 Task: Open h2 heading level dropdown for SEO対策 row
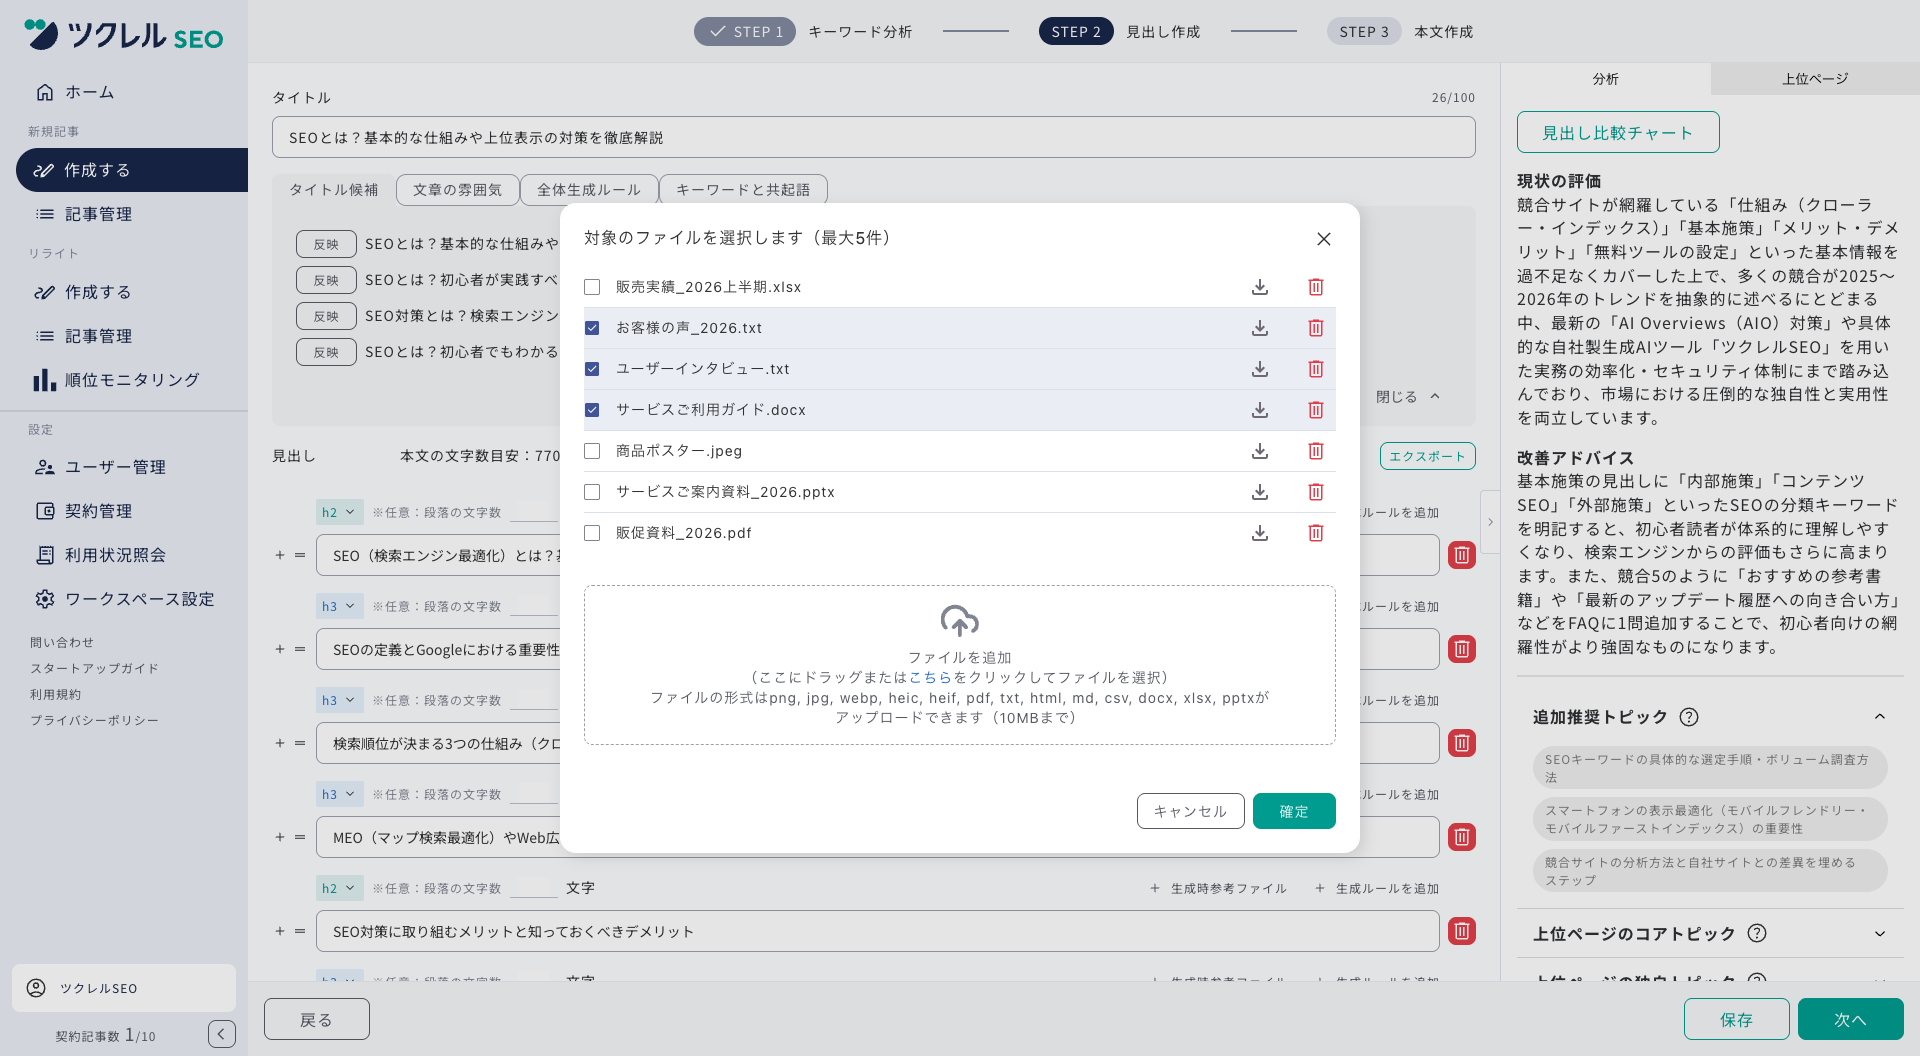click(338, 888)
